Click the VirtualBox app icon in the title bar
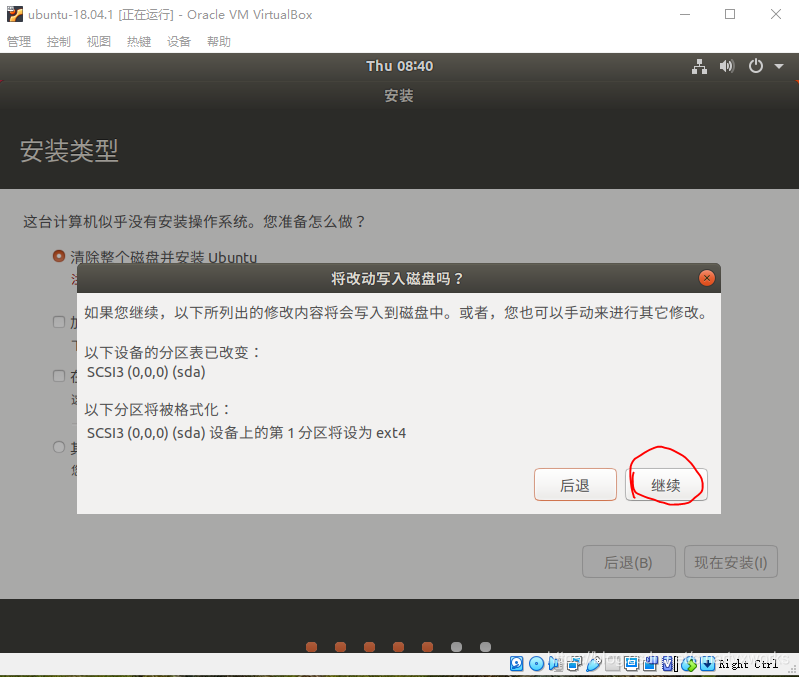Viewport: 799px width, 677px height. [15, 14]
